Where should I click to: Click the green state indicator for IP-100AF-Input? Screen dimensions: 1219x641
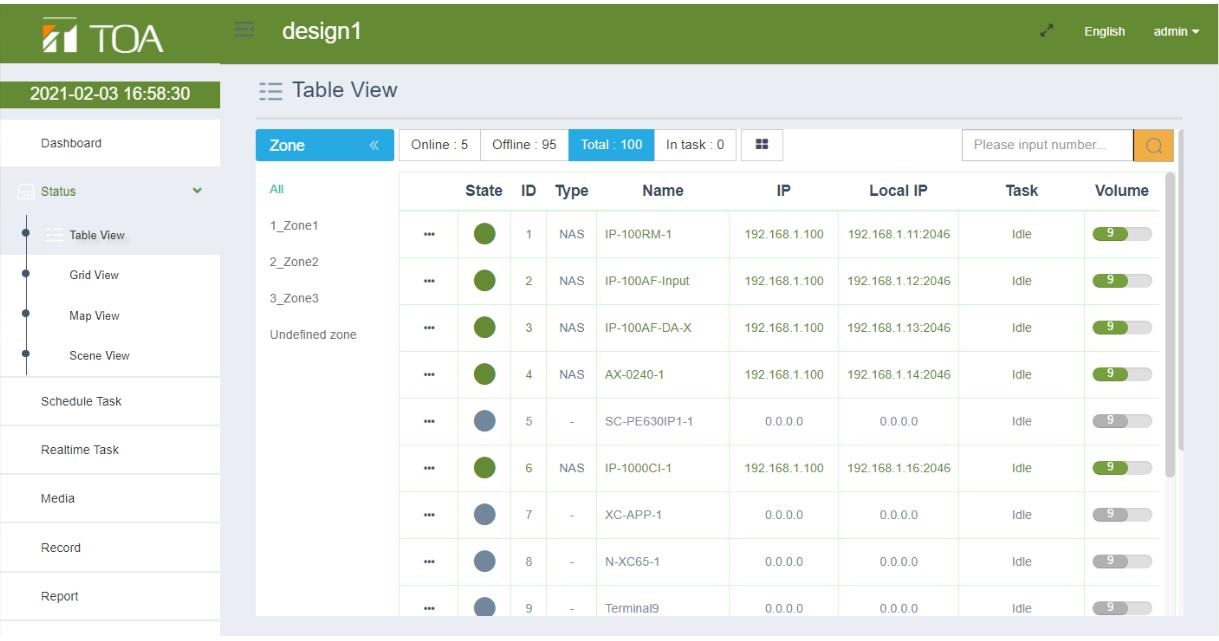(485, 281)
